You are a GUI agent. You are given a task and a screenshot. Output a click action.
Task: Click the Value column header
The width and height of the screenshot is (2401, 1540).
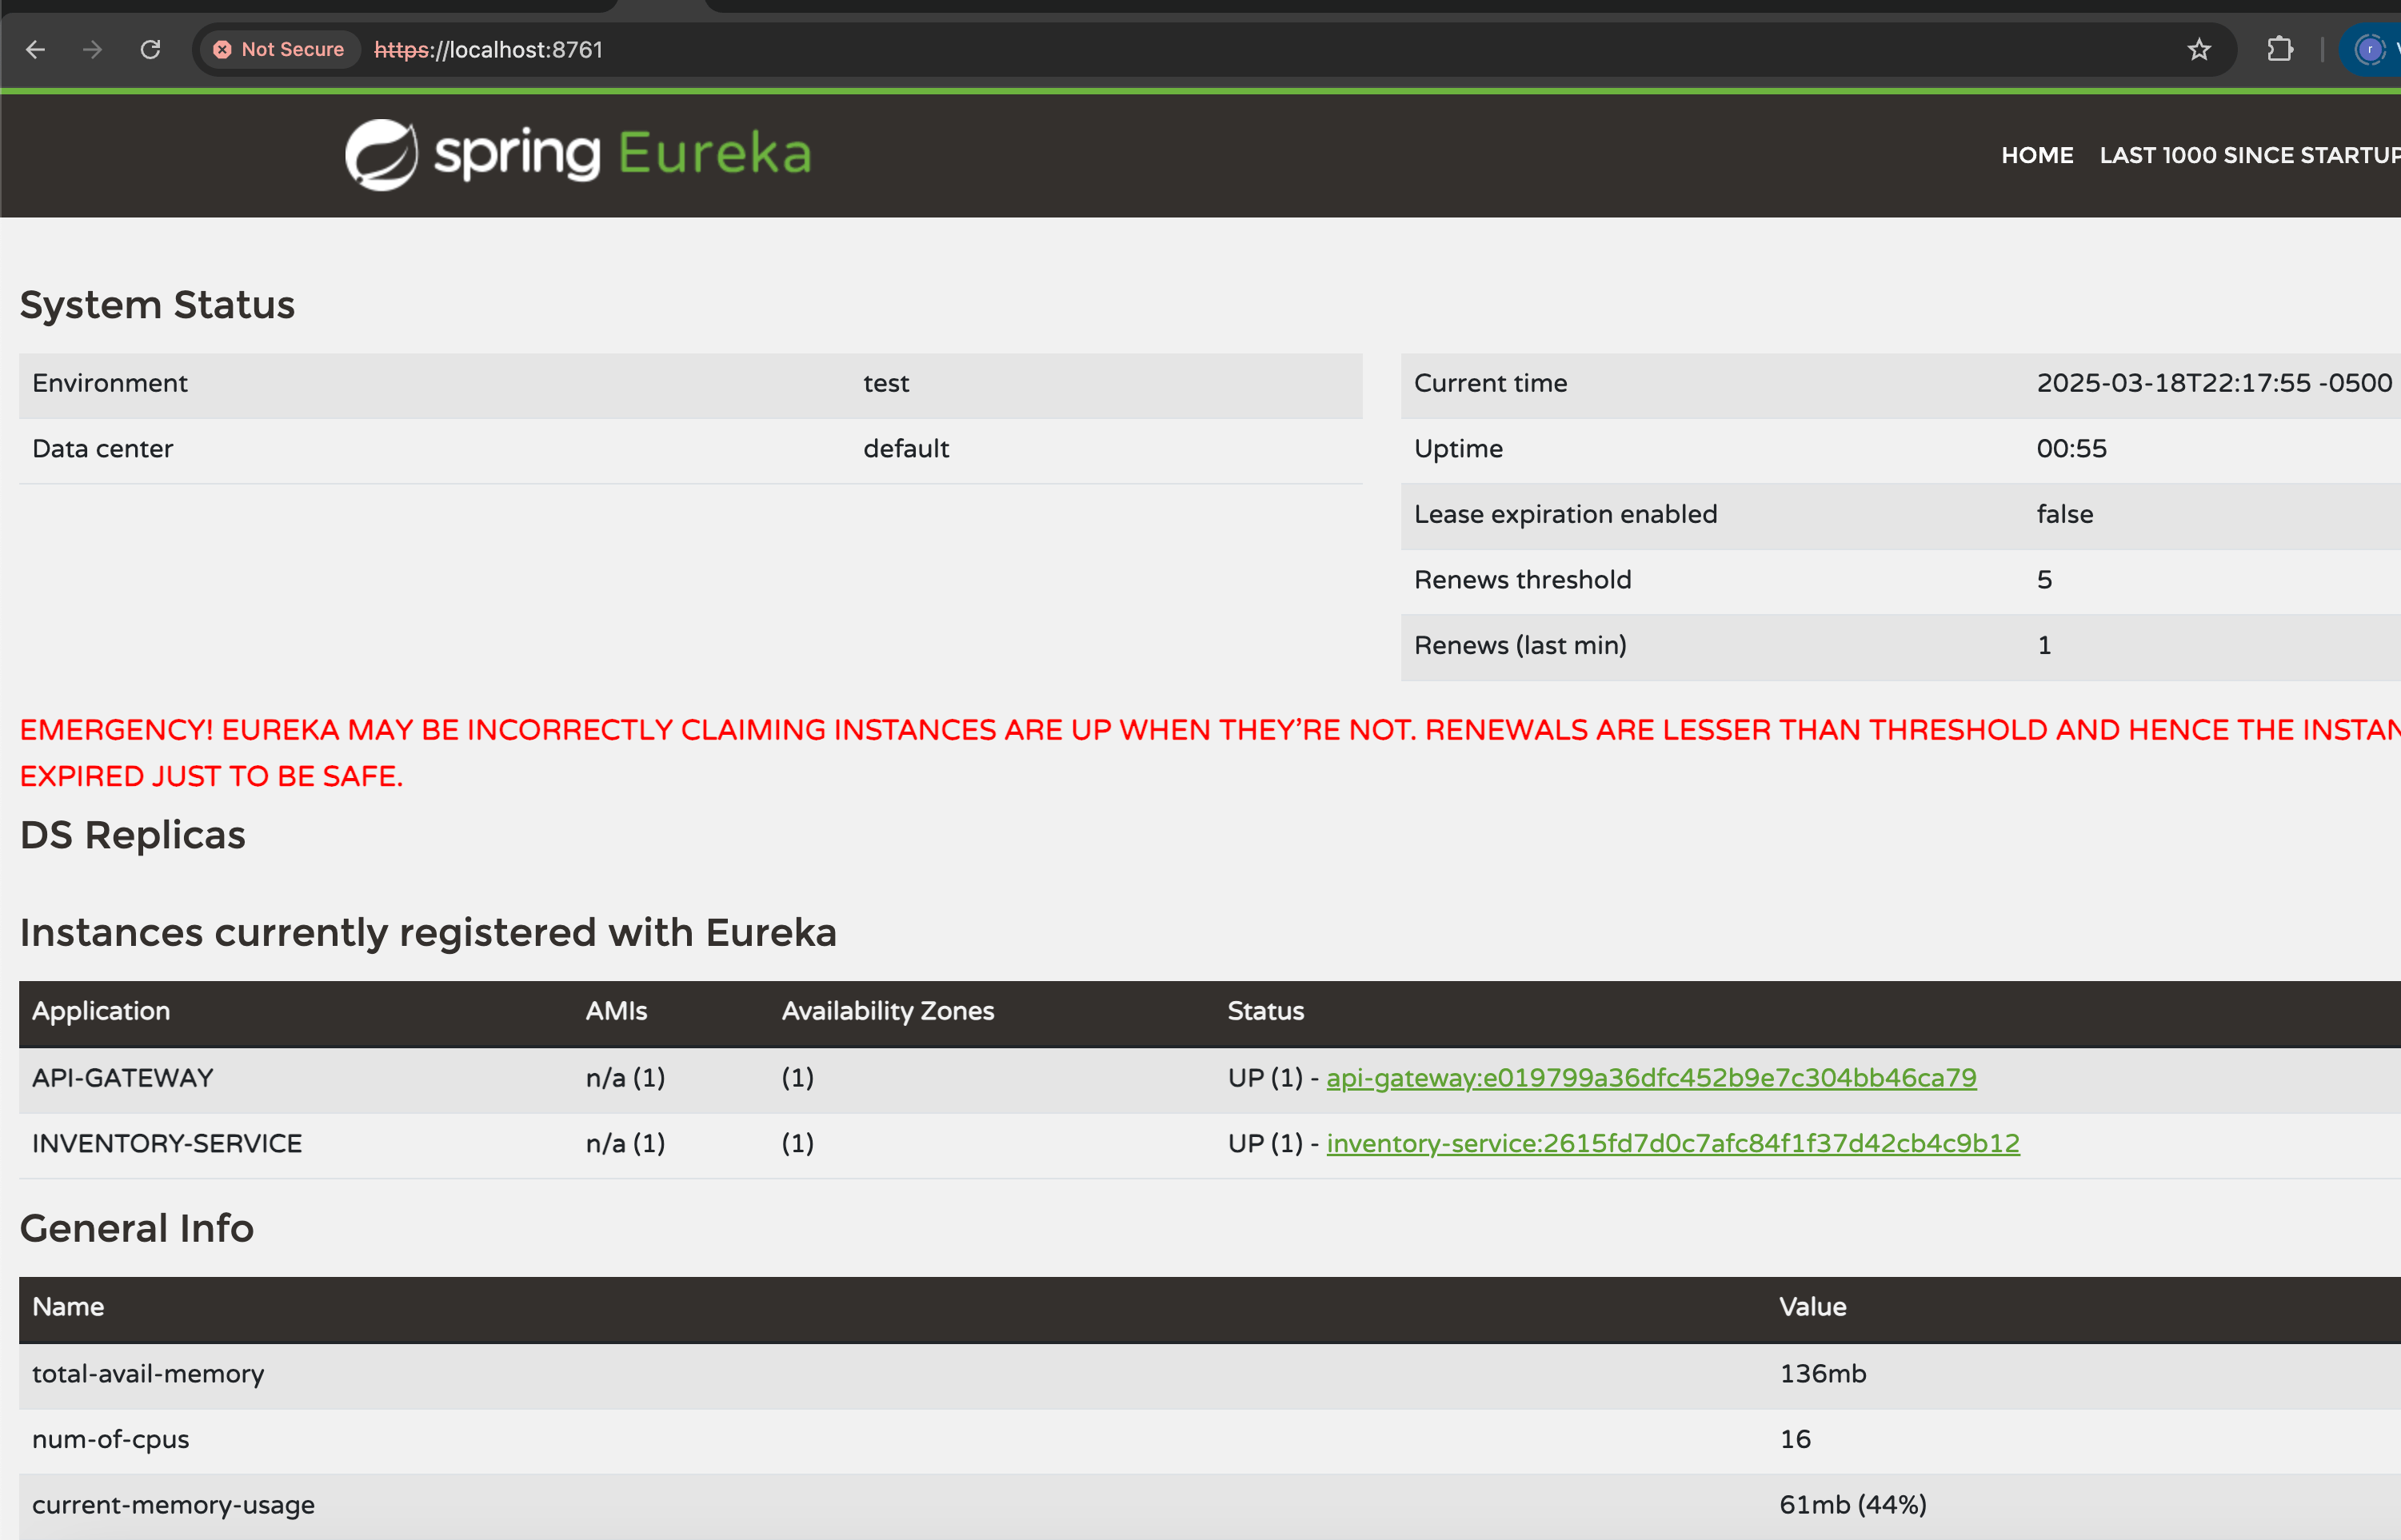coord(1812,1307)
